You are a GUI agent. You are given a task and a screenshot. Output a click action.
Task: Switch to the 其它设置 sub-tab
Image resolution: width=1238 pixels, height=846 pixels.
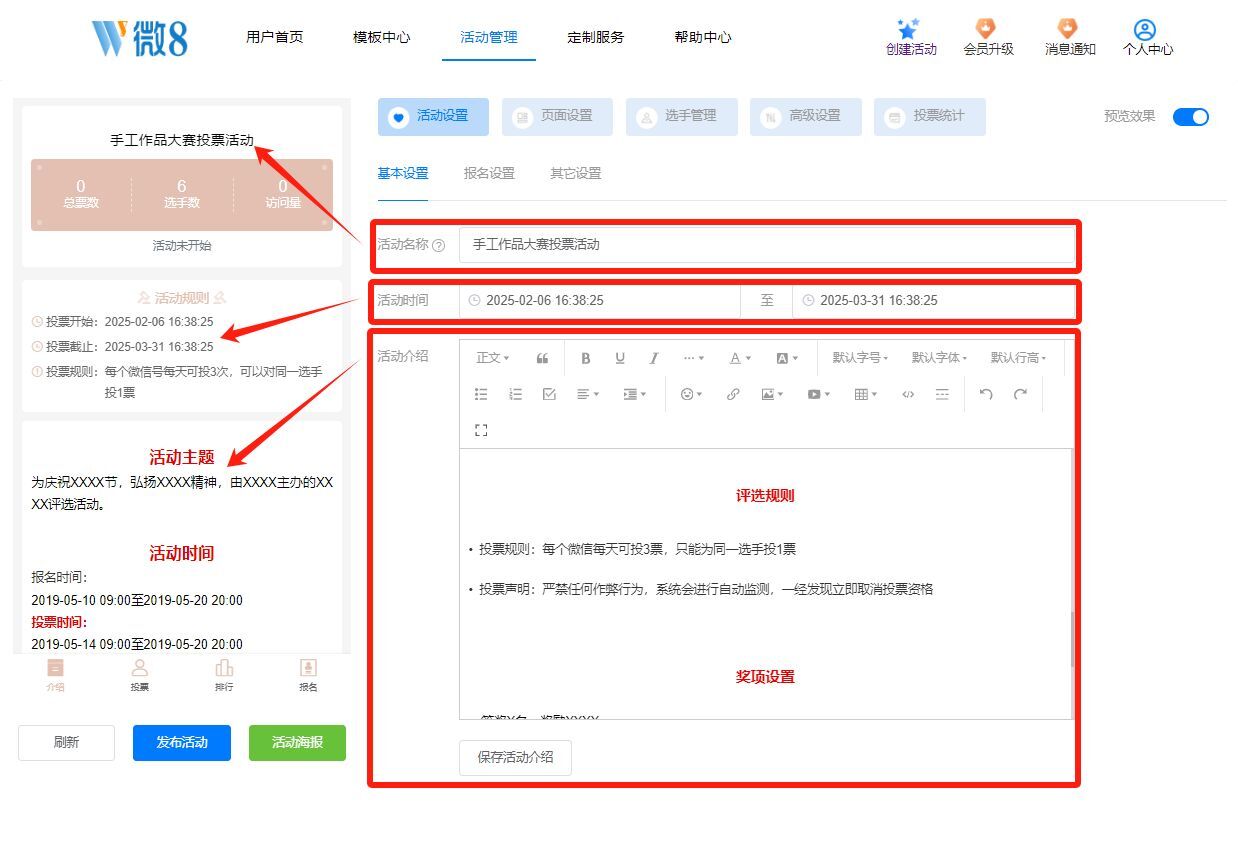(576, 174)
